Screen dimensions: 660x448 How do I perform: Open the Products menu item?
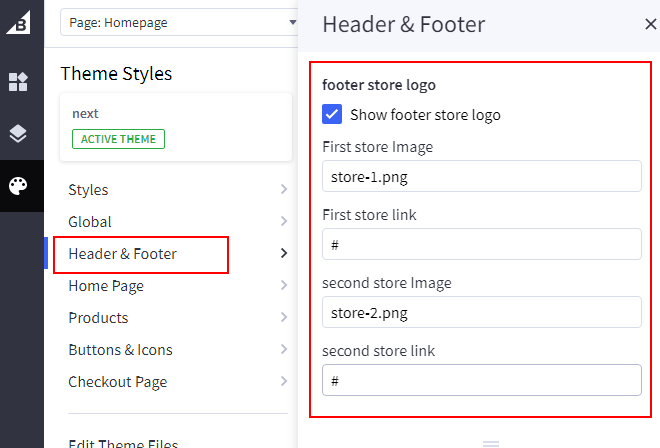pyautogui.click(x=98, y=318)
